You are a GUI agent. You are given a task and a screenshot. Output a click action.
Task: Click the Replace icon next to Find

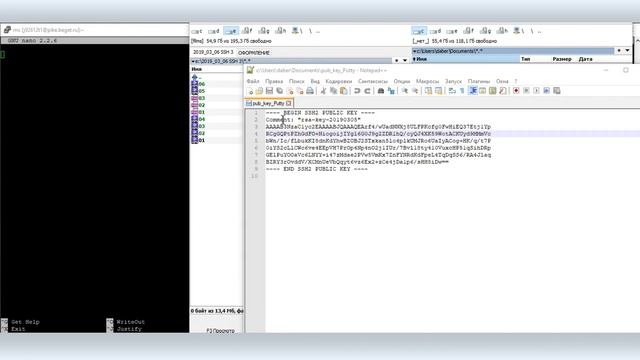(391, 91)
